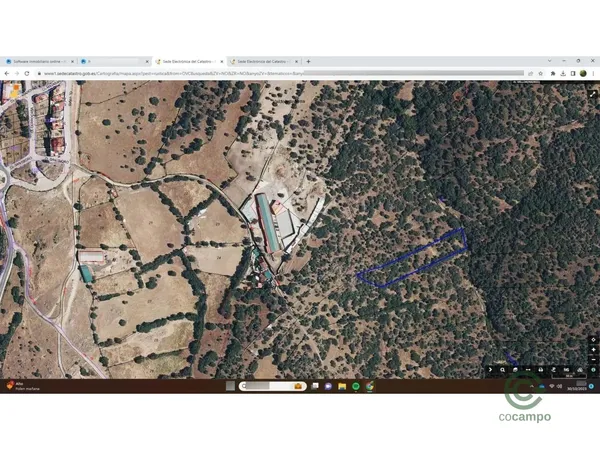The width and height of the screenshot is (600, 450).
Task: Open Google Chrome from the taskbar
Action: (x=369, y=386)
